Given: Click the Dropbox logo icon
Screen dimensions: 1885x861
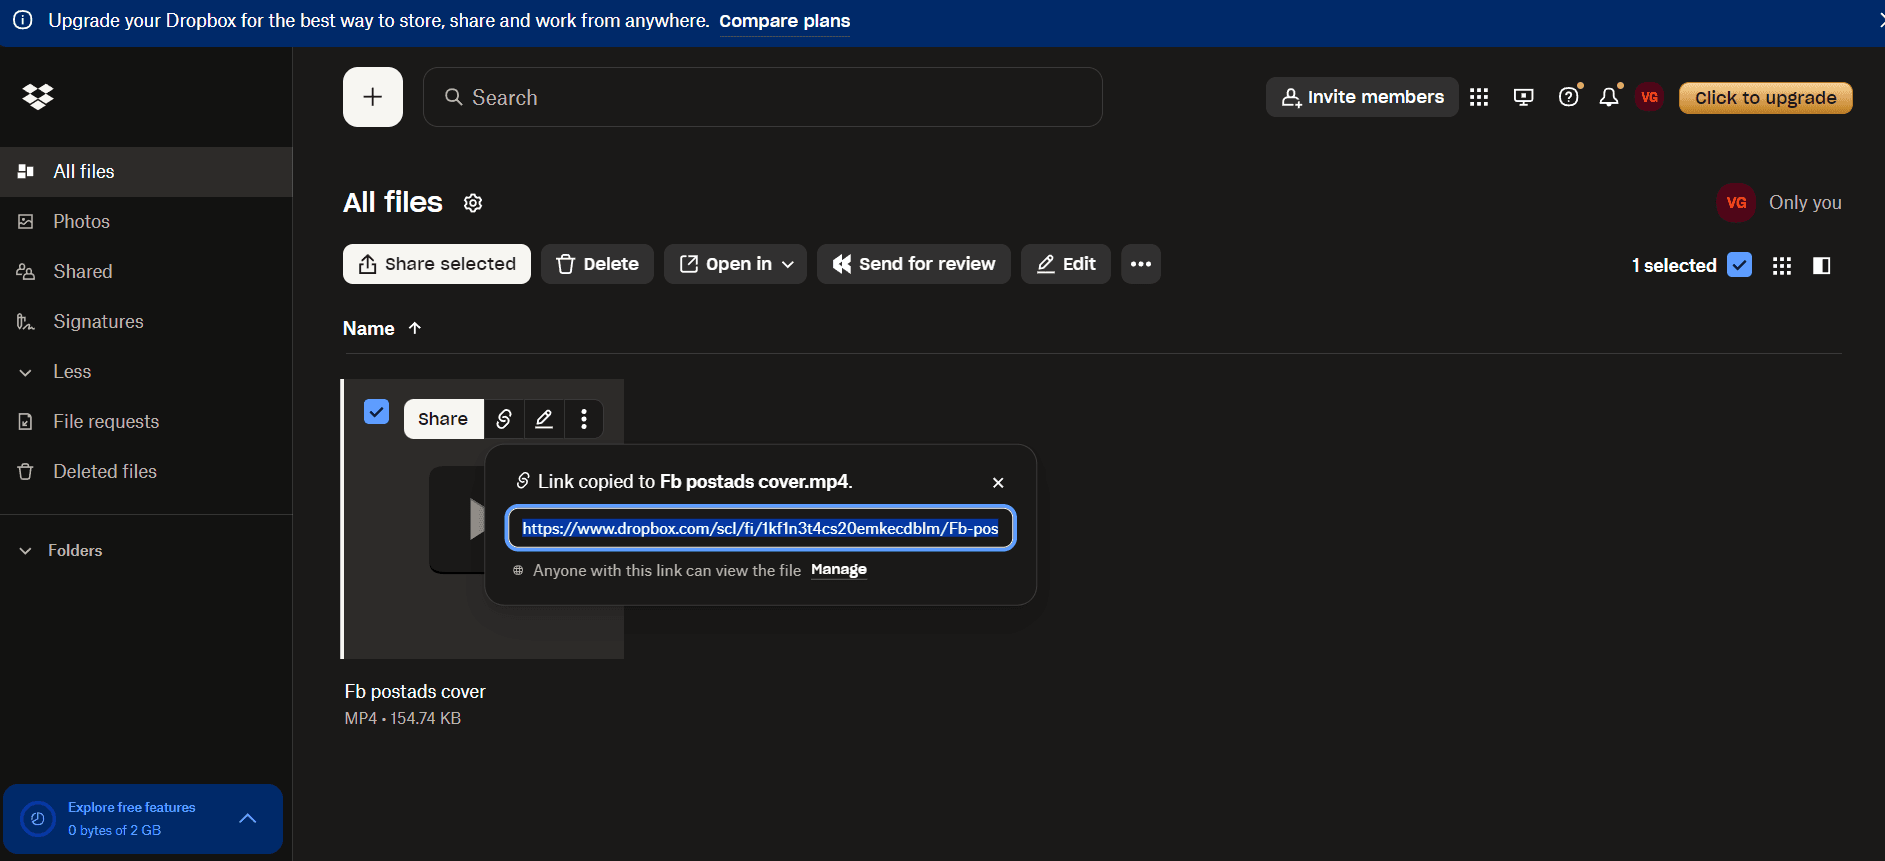Looking at the screenshot, I should [x=38, y=97].
